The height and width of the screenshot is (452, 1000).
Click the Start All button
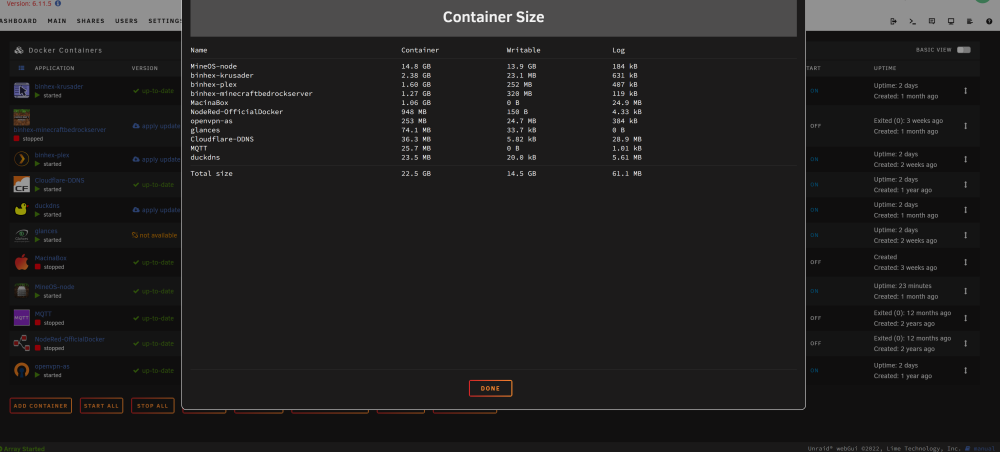(101, 405)
